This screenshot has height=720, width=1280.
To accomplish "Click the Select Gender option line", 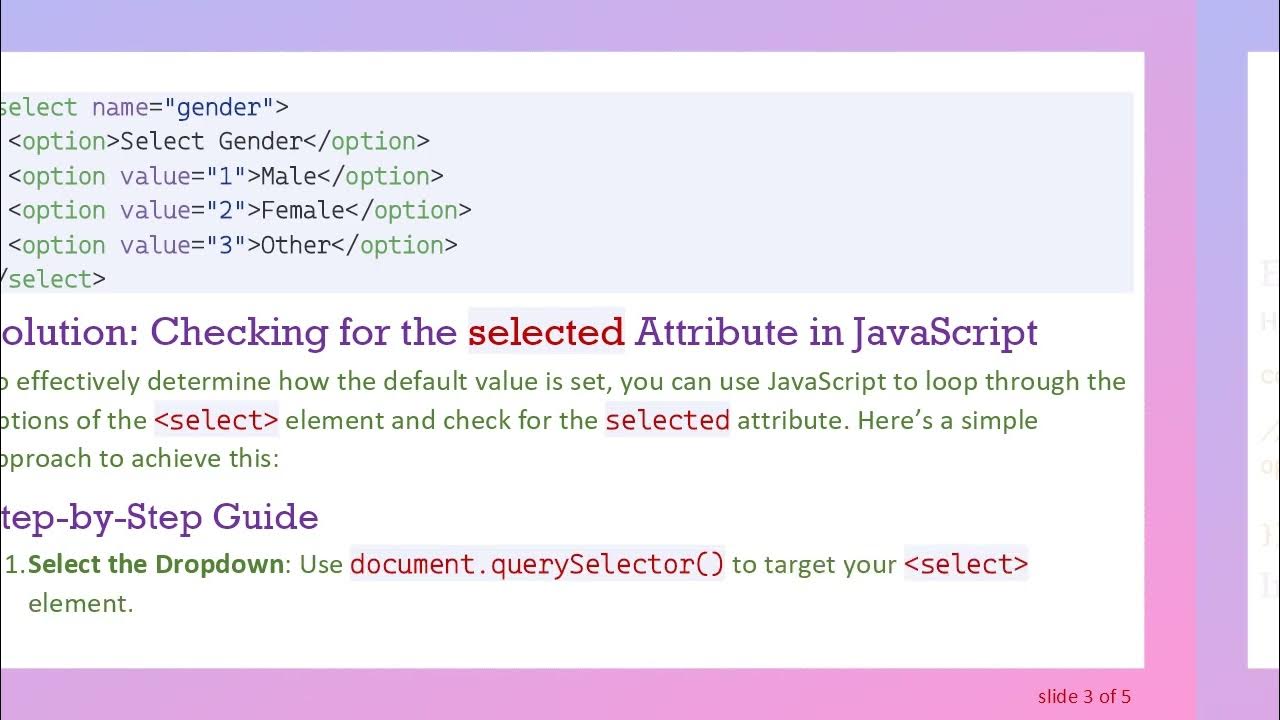I will click(x=219, y=141).
